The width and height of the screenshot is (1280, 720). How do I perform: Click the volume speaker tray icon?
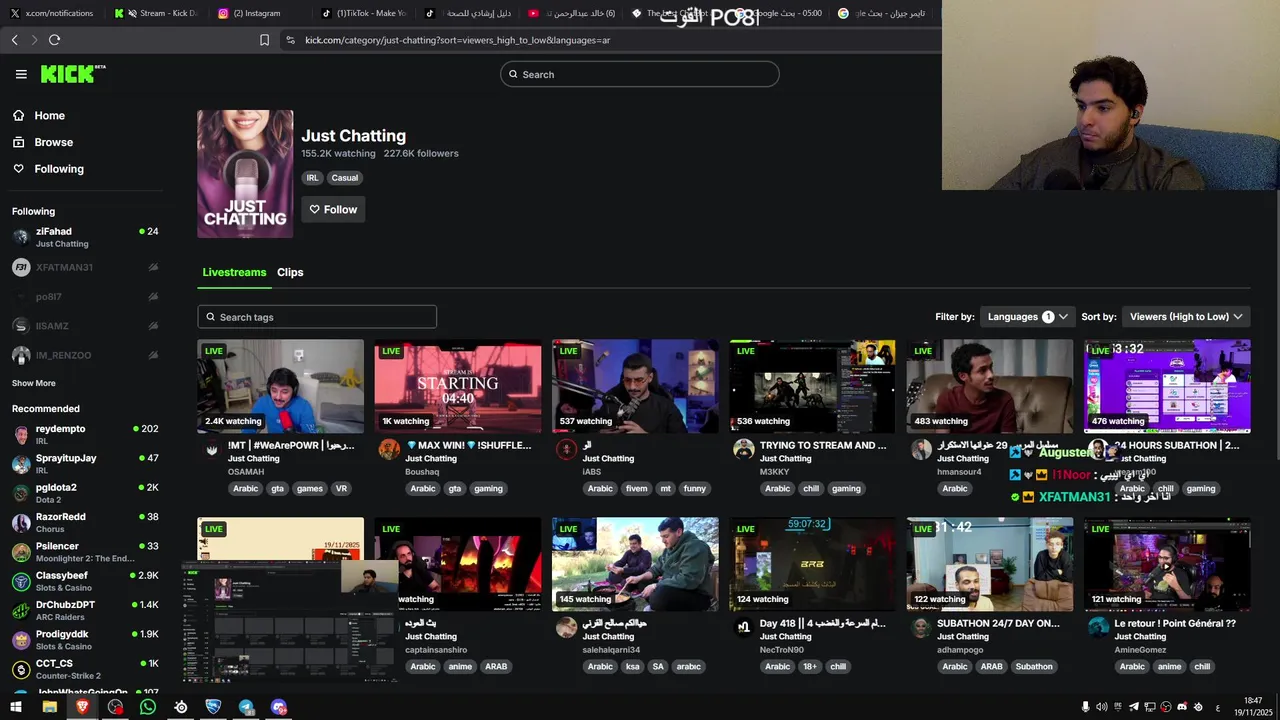(1101, 707)
